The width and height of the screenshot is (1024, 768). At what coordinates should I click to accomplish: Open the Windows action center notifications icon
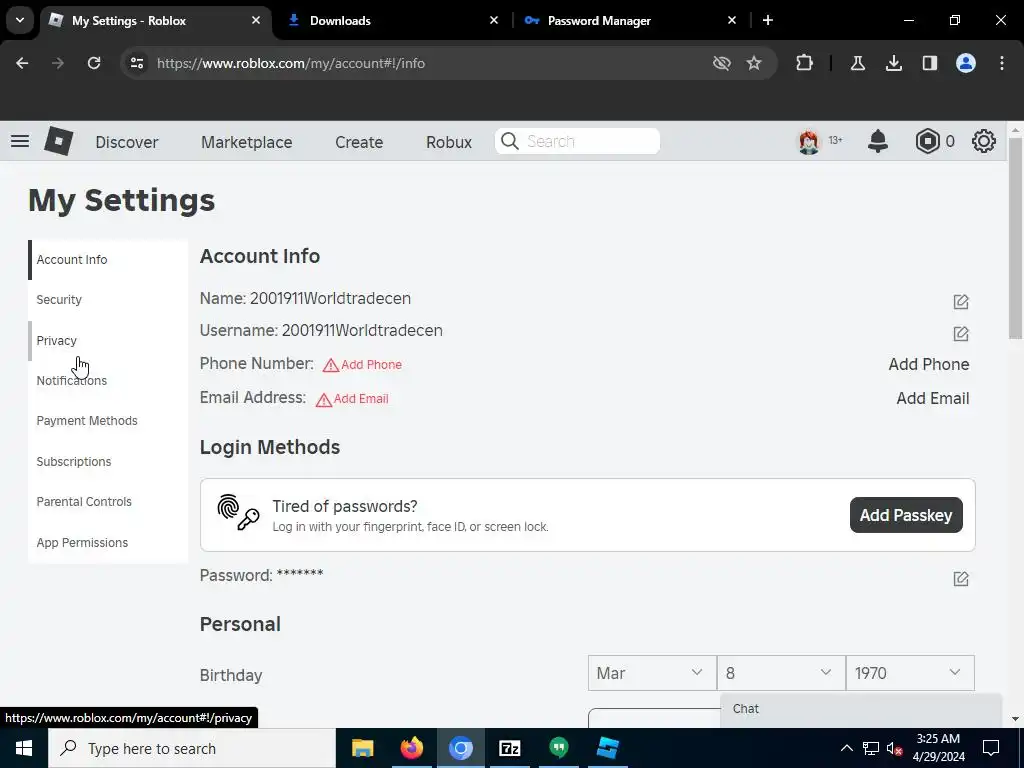(991, 748)
